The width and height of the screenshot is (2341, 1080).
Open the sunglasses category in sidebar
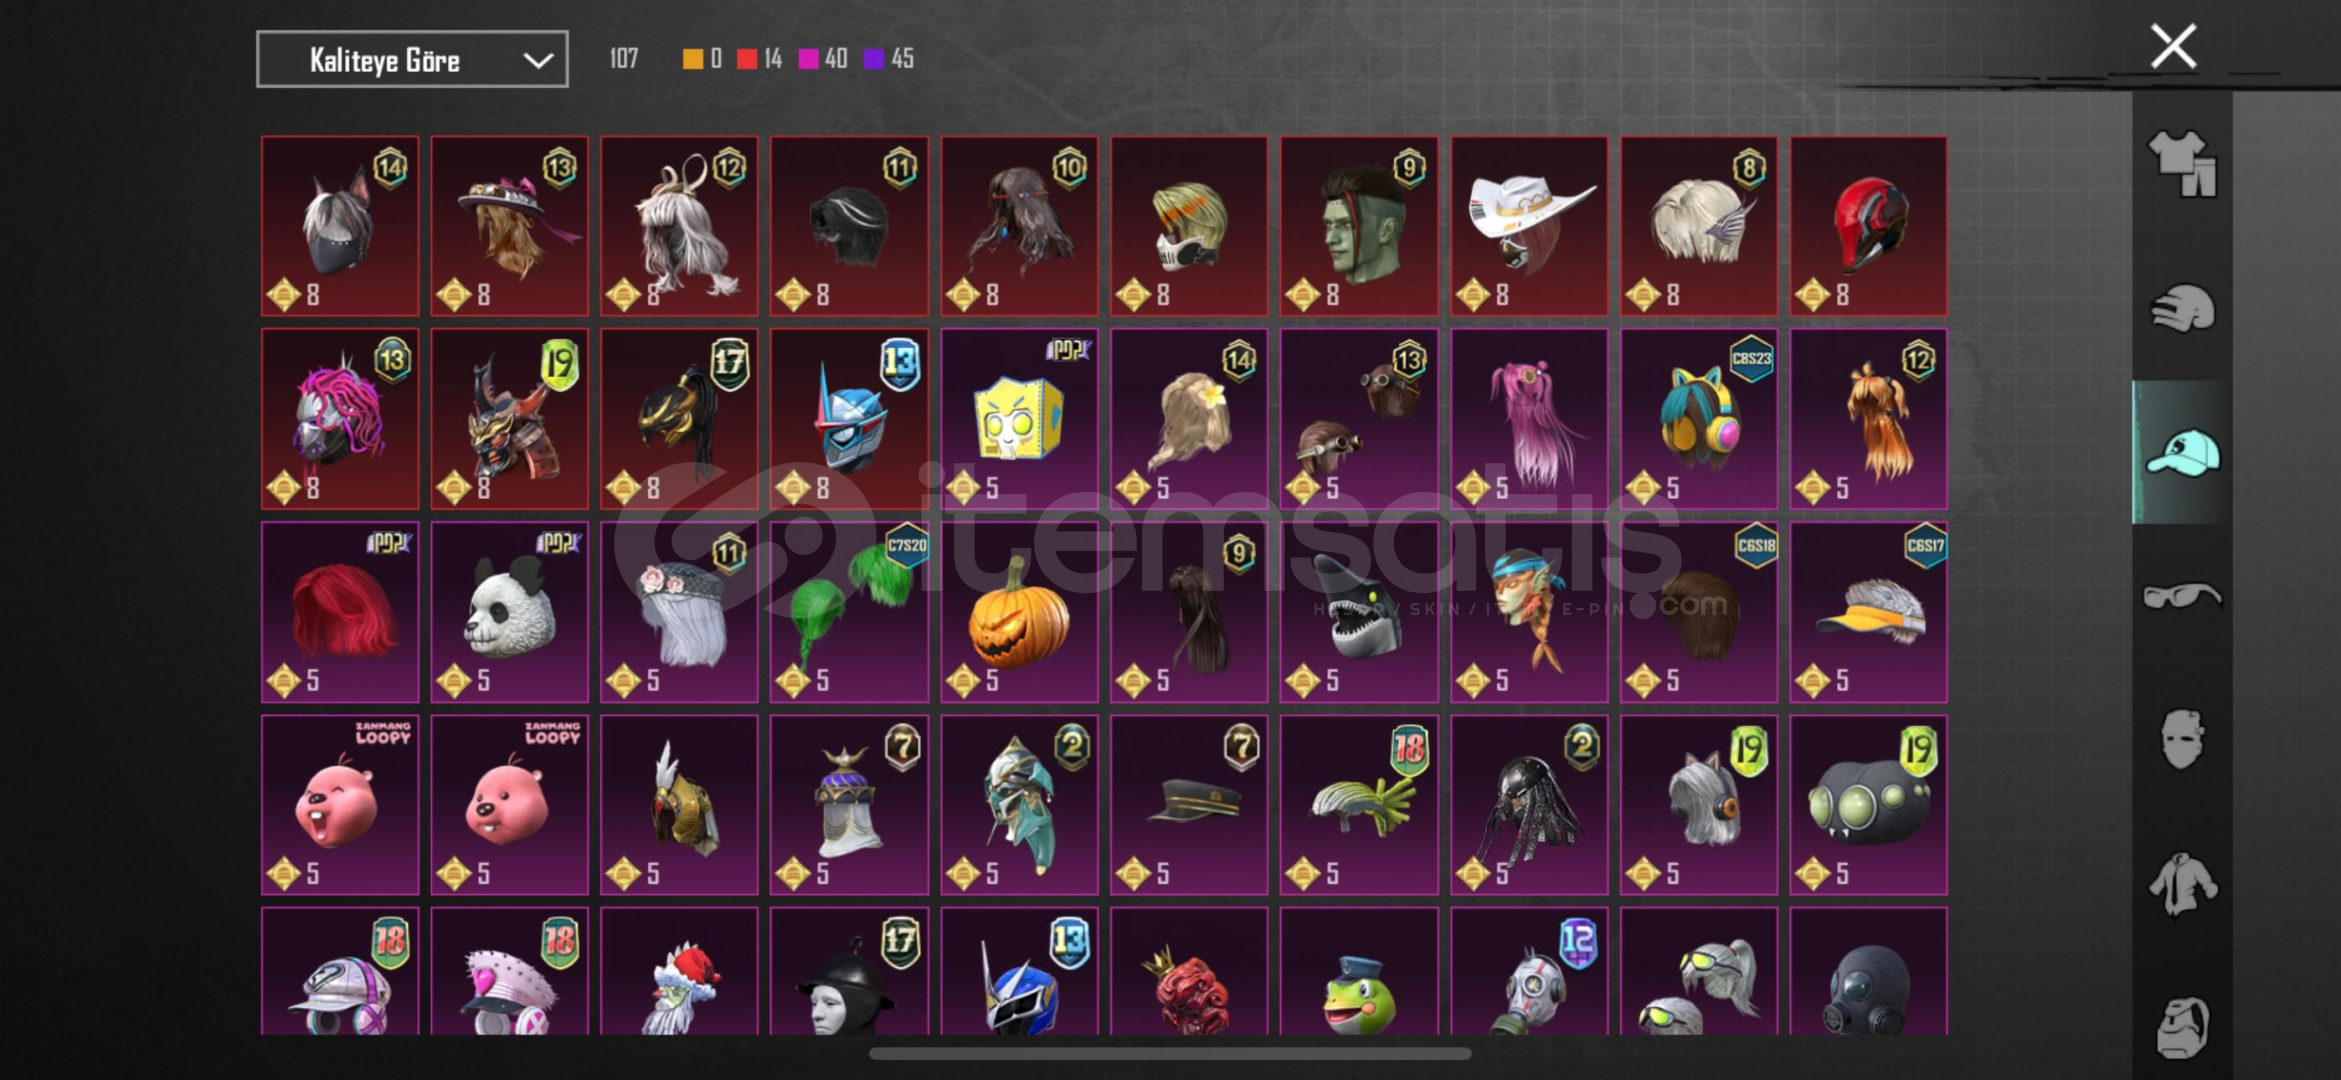[2182, 596]
